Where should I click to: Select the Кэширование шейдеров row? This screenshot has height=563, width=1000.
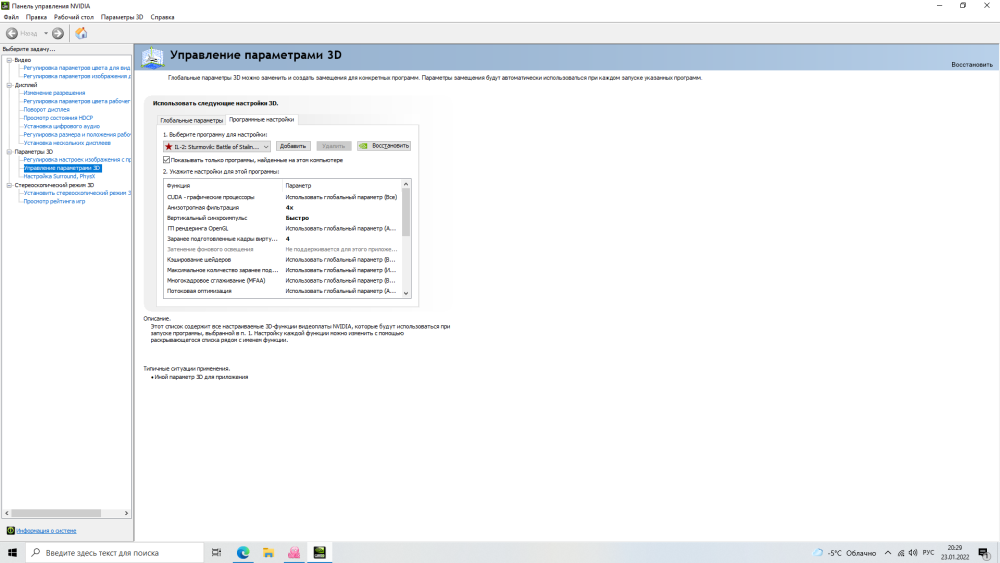click(283, 260)
